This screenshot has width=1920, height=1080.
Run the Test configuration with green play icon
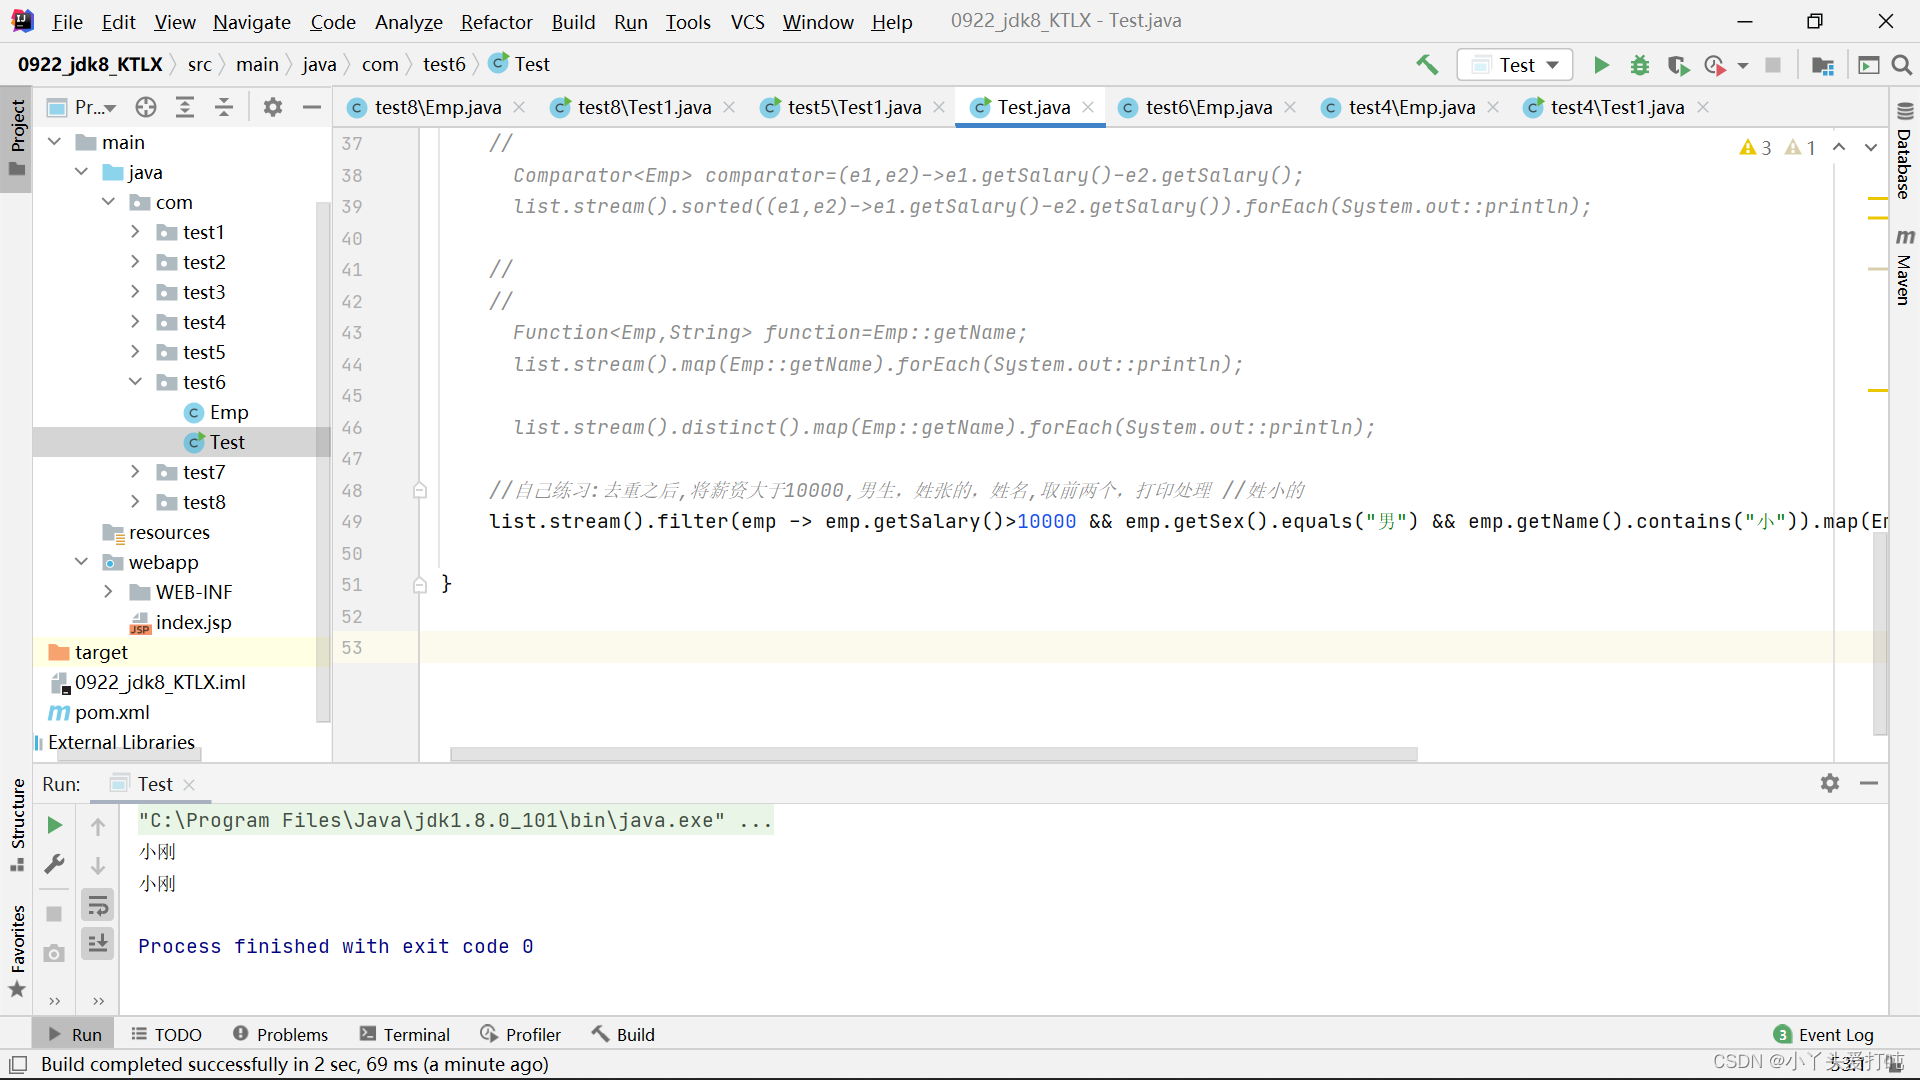1601,65
